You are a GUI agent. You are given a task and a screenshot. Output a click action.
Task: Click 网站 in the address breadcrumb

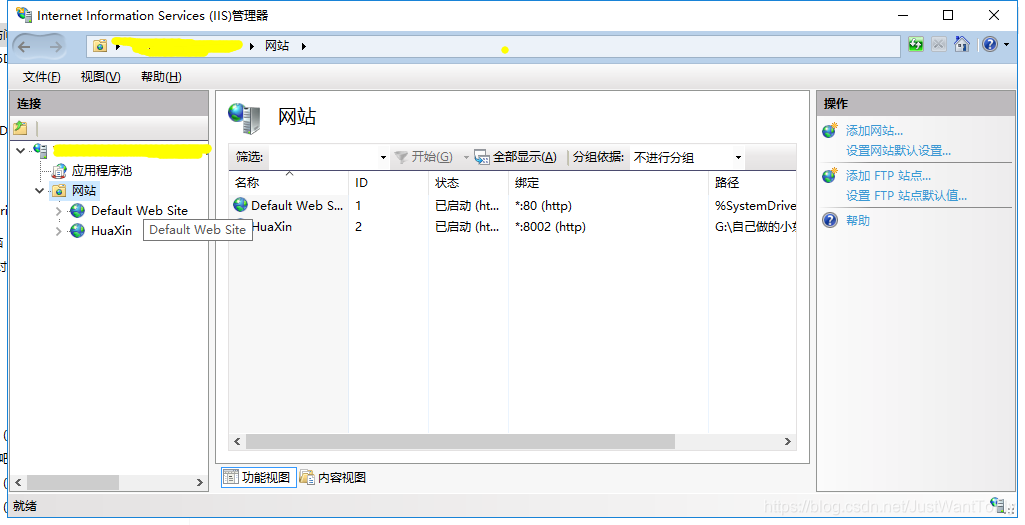[x=277, y=46]
